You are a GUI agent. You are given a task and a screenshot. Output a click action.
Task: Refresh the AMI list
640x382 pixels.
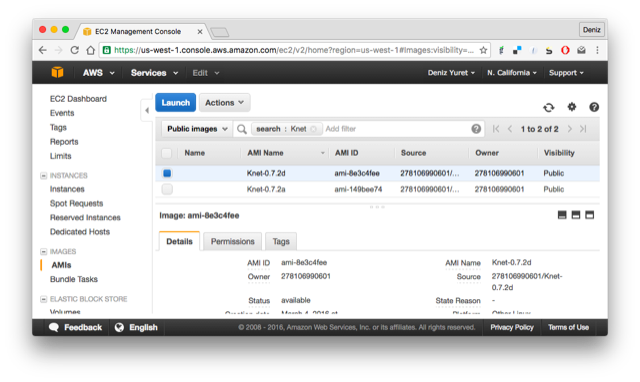(x=549, y=107)
